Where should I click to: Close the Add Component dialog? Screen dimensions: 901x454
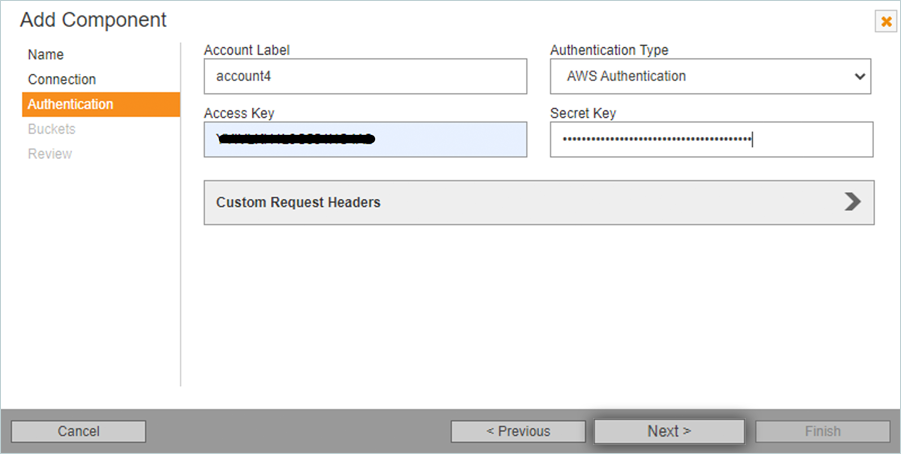point(885,21)
